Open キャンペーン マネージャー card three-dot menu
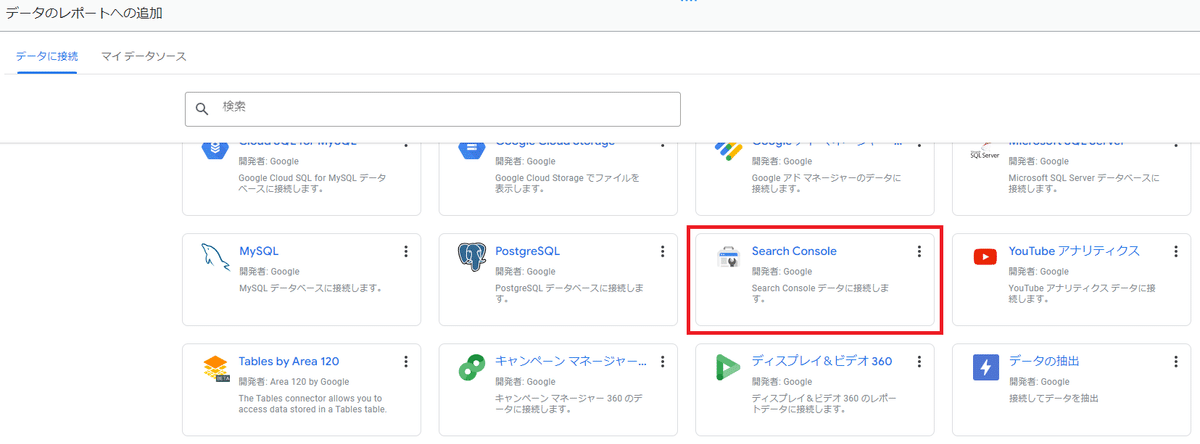Screen dimensions: 1200x444 click(x=662, y=362)
